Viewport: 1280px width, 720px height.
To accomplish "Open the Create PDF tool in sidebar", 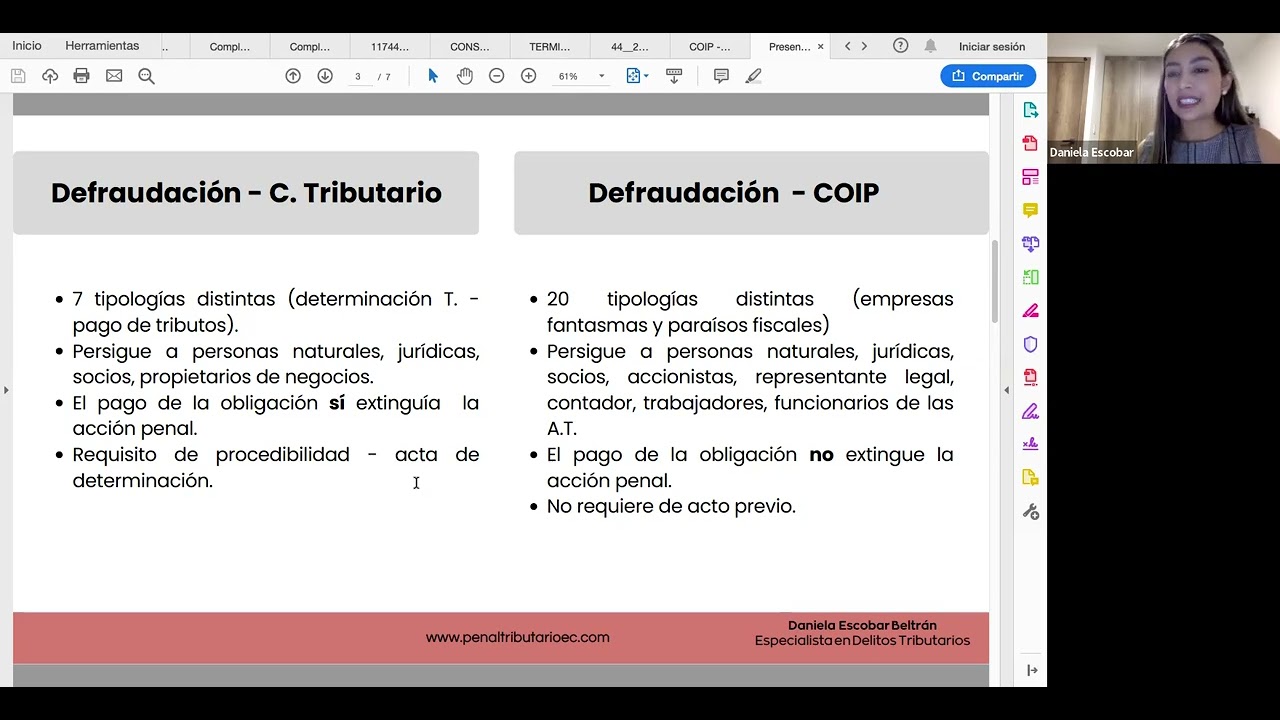I will [x=1031, y=143].
